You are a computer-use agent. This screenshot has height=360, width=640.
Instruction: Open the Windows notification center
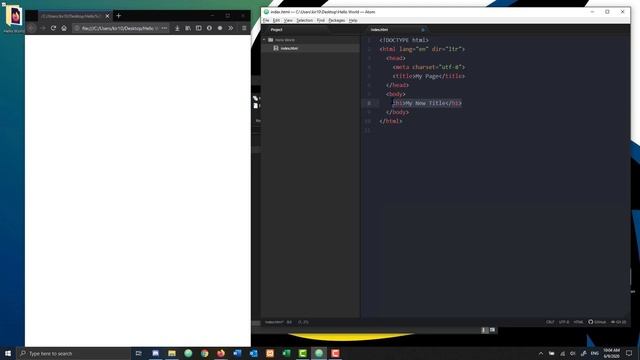(x=629, y=353)
